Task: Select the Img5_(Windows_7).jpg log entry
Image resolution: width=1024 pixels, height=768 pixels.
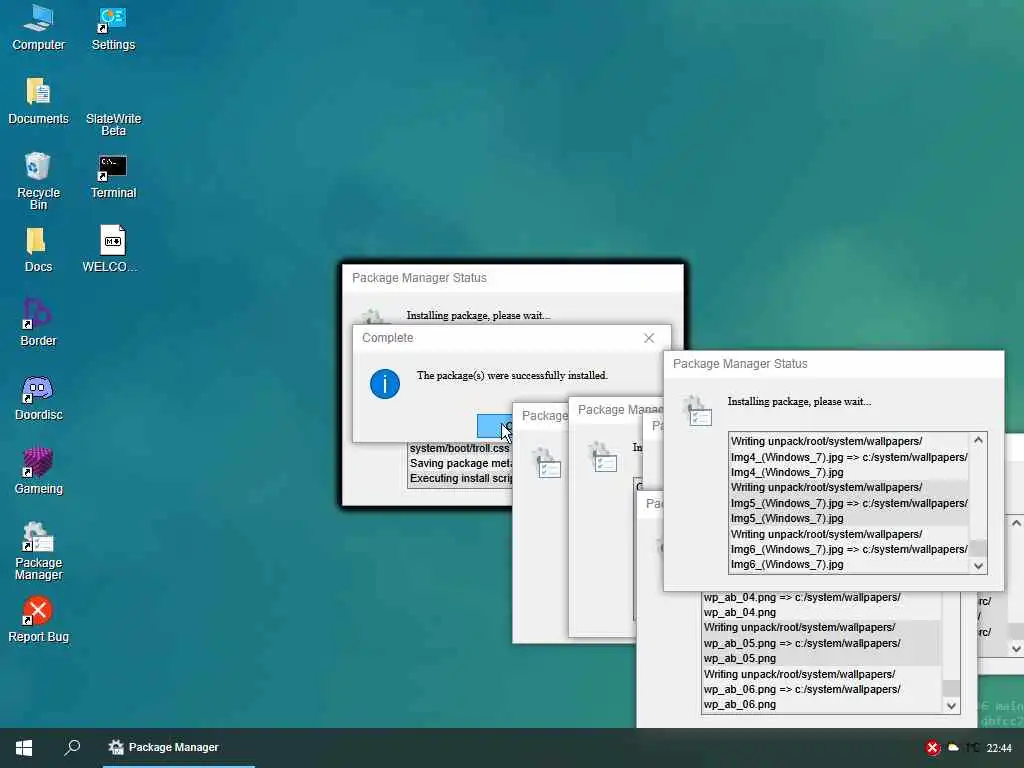Action: (x=848, y=503)
